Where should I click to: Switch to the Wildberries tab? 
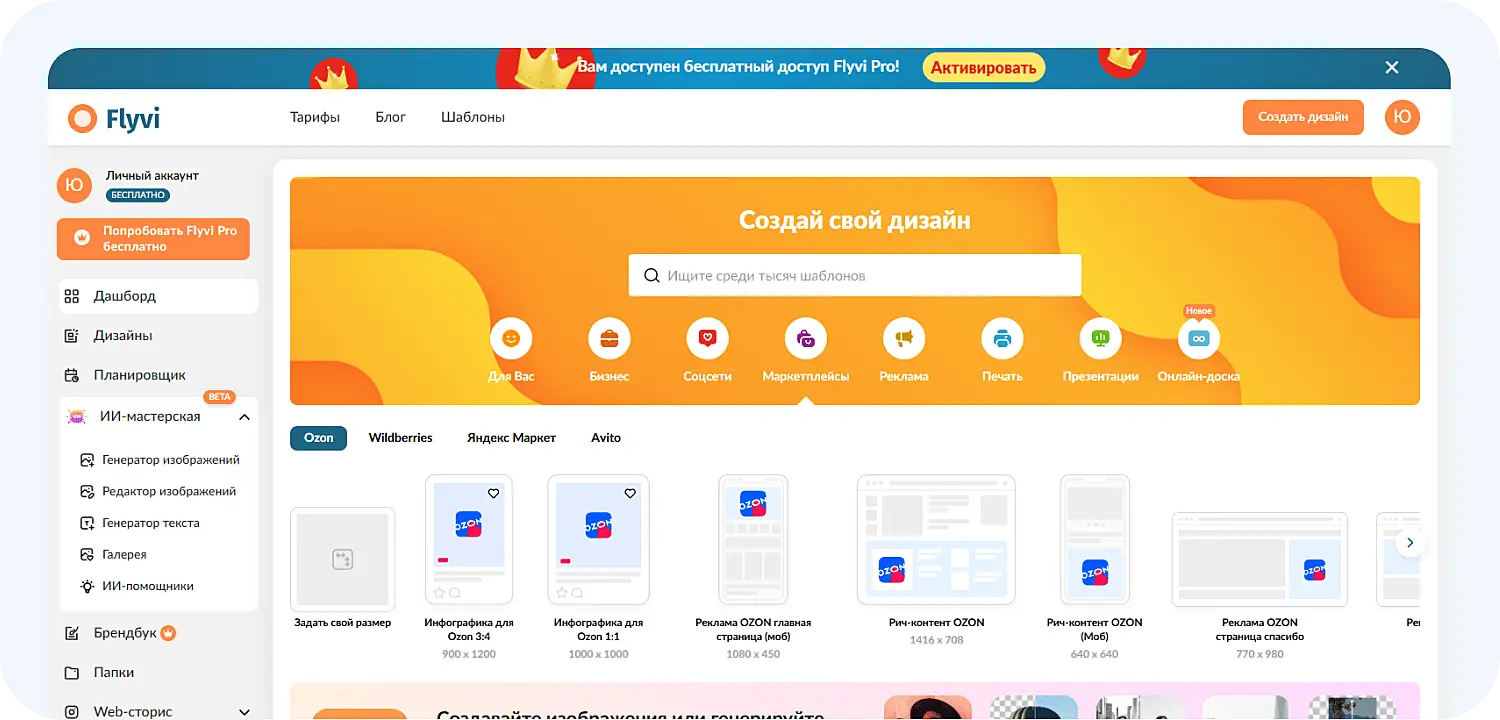click(400, 437)
